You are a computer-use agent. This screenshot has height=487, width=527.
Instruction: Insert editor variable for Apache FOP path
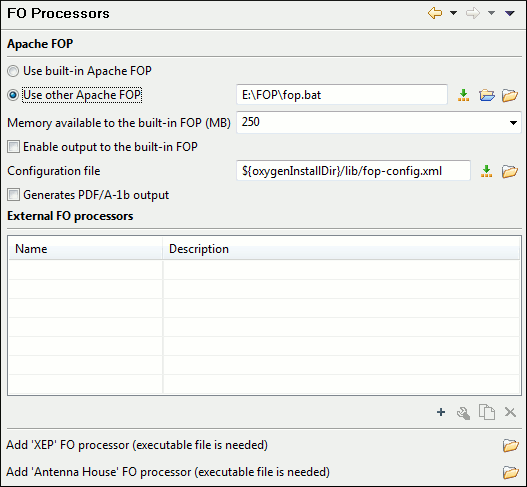point(463,95)
